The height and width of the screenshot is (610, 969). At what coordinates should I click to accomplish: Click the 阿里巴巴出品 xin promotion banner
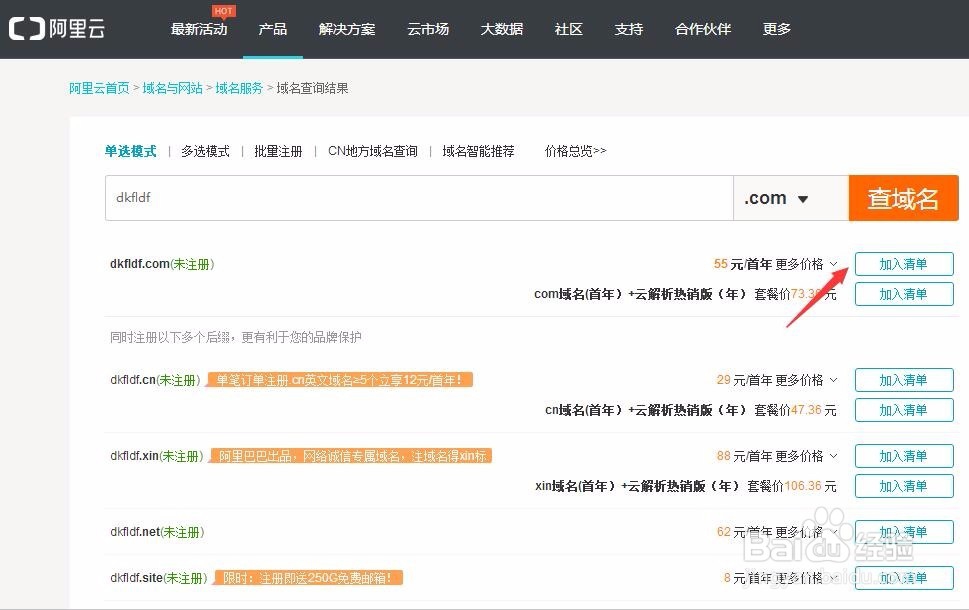pos(351,456)
